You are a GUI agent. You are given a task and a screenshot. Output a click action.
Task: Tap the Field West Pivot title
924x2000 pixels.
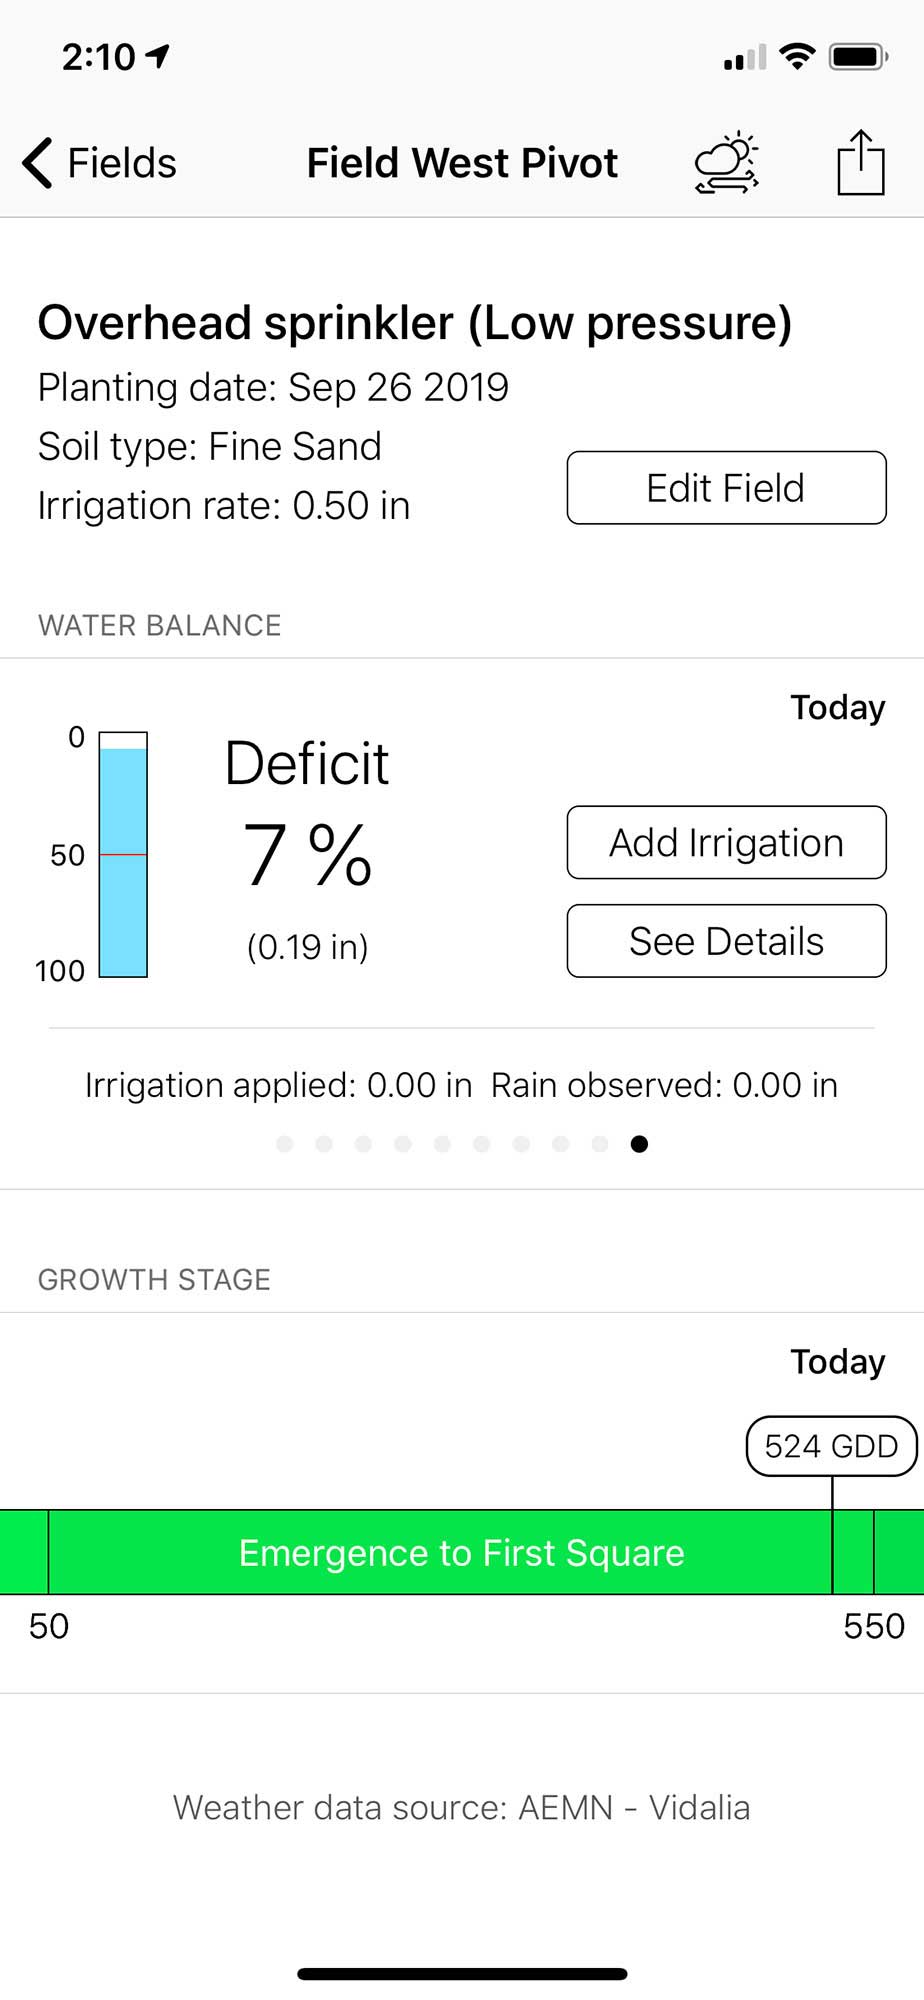[x=462, y=163]
